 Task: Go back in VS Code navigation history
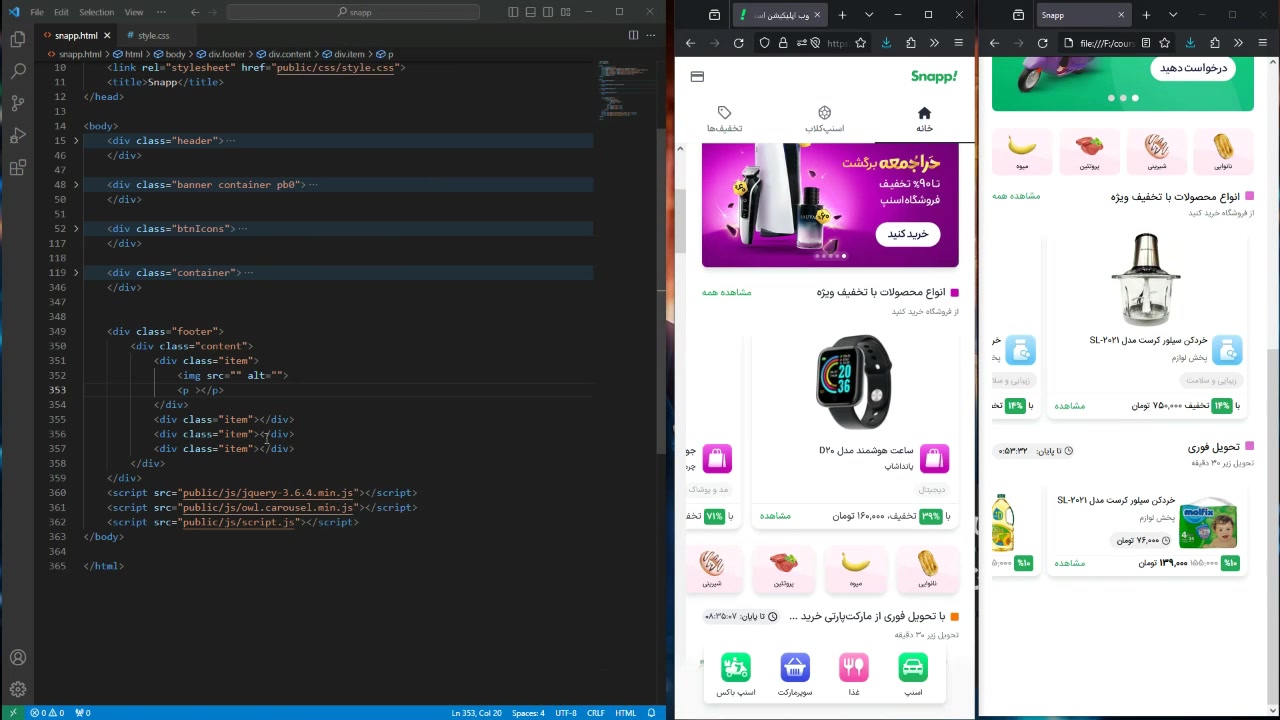point(195,12)
